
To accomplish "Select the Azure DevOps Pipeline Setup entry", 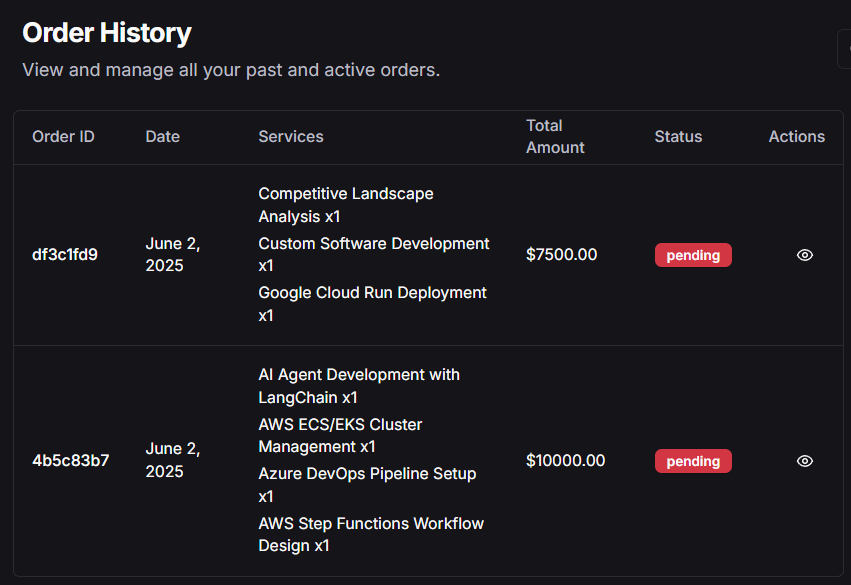I will pyautogui.click(x=366, y=485).
